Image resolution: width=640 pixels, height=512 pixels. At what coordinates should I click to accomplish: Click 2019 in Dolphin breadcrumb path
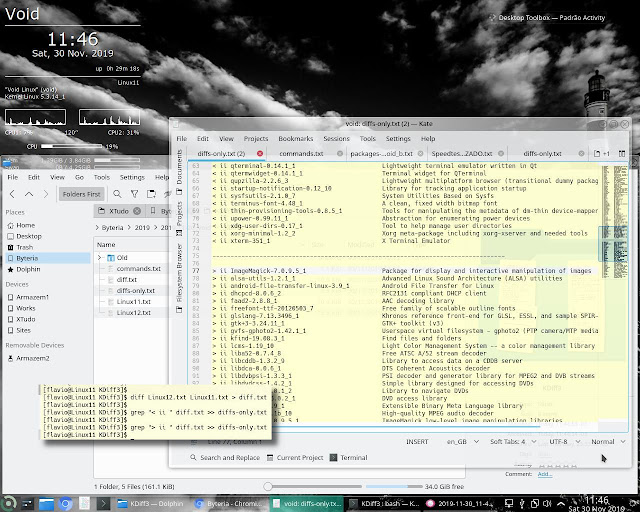(x=142, y=228)
